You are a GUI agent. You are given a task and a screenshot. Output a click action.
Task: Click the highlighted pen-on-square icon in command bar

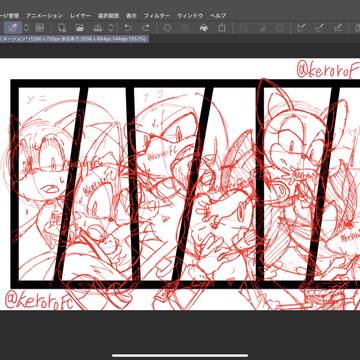(x=13, y=28)
